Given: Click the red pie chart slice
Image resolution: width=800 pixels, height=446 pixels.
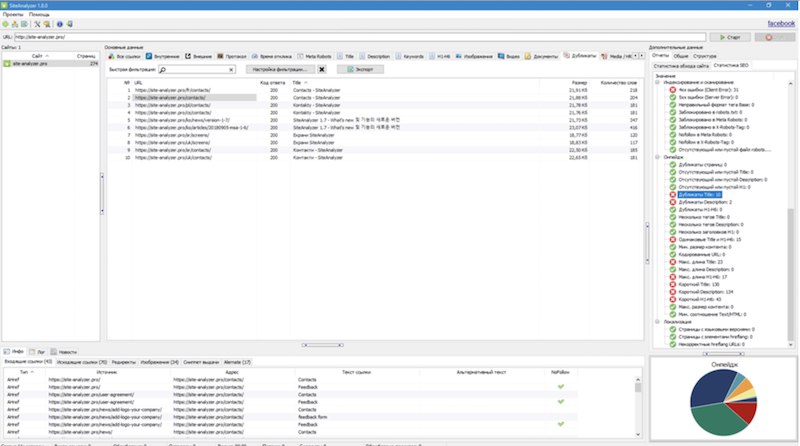Looking at the screenshot, I should (x=744, y=410).
